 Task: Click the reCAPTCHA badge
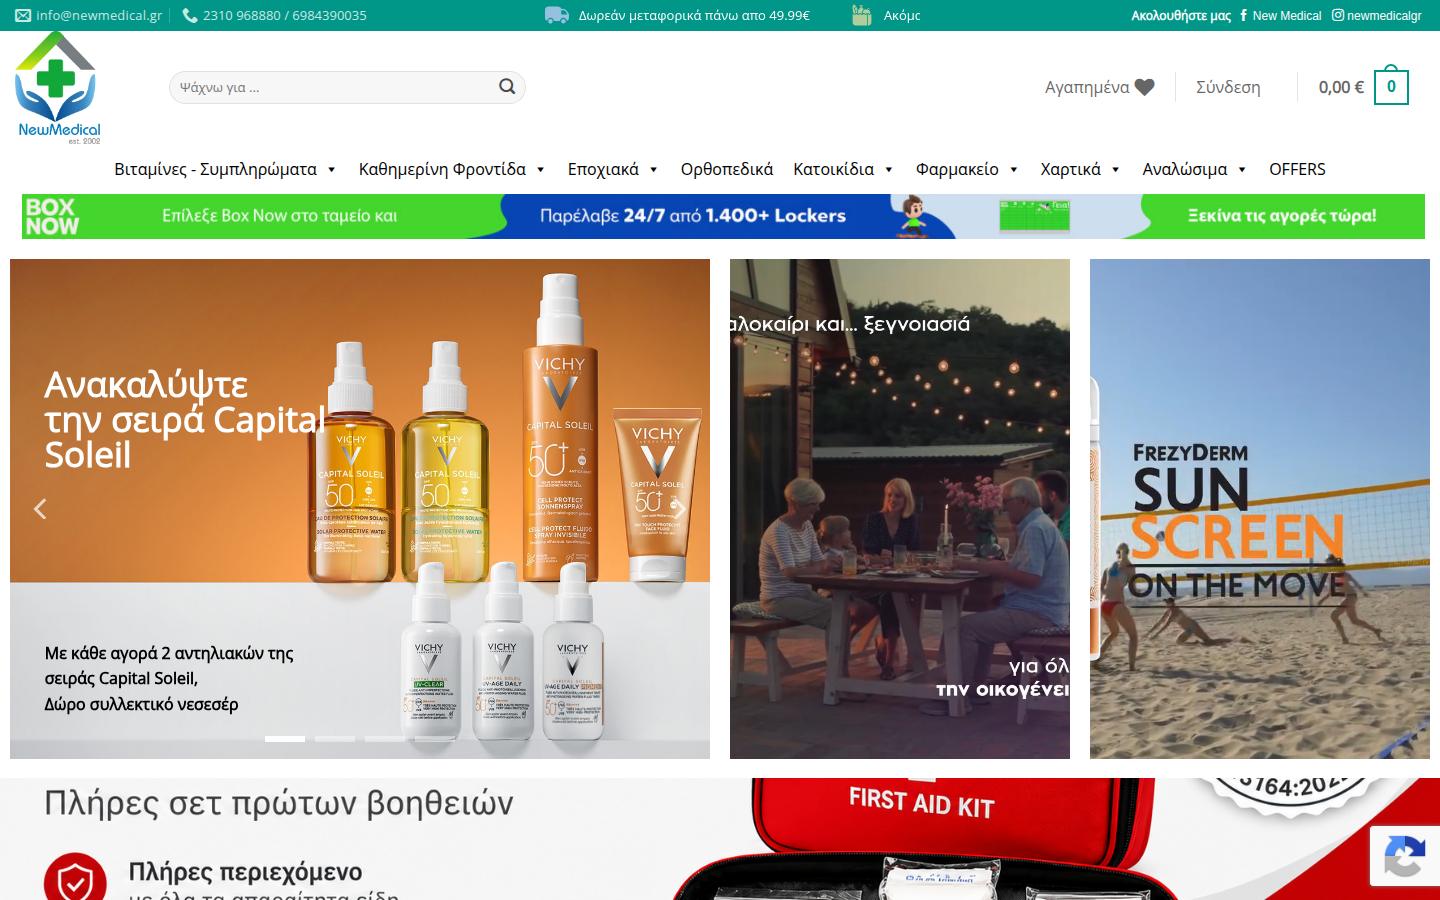(1404, 858)
